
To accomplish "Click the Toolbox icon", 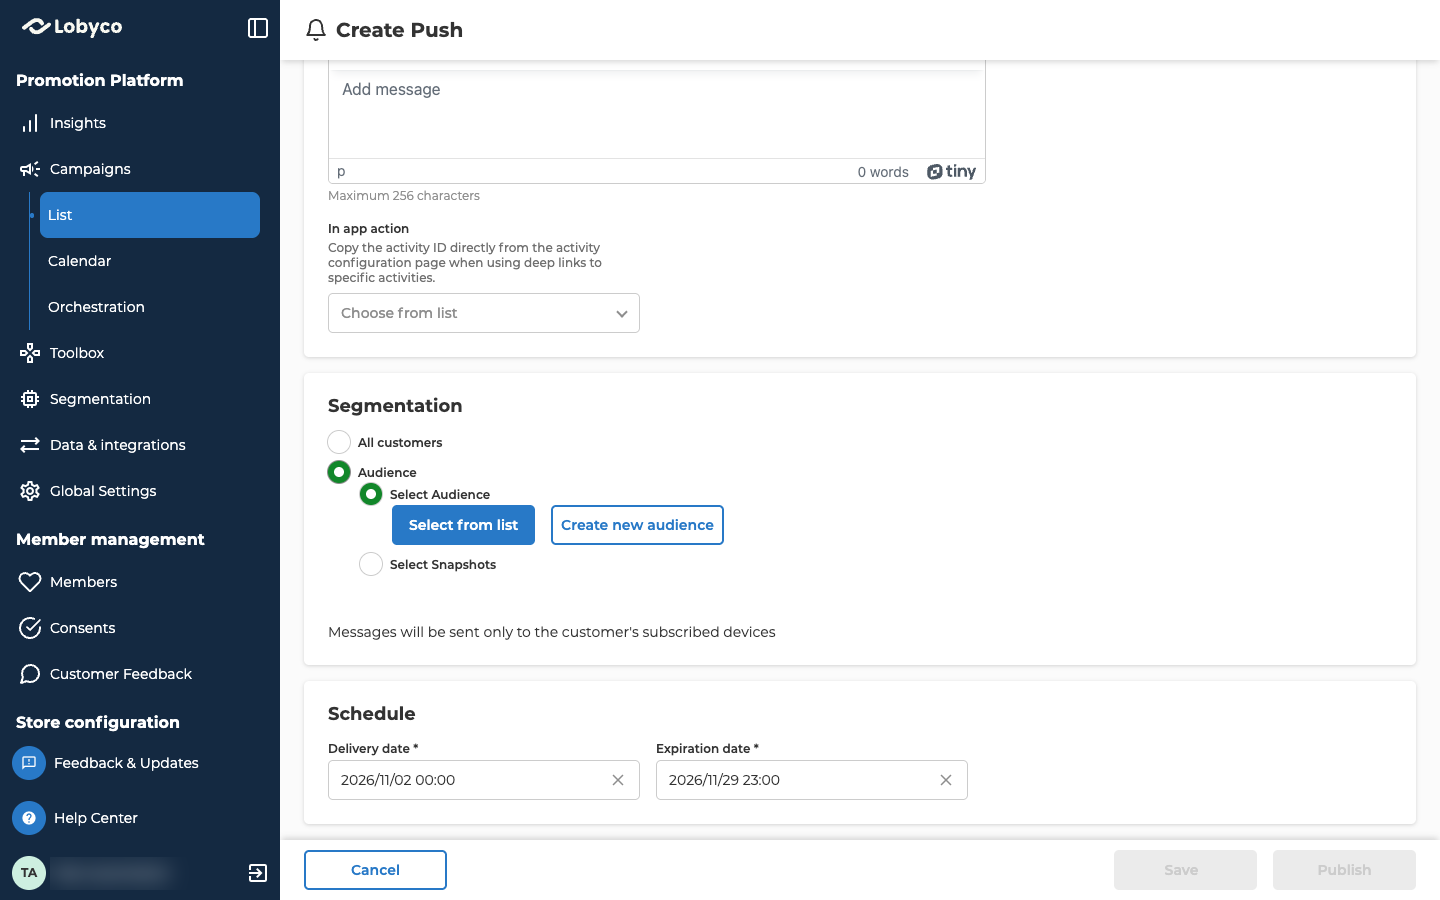I will point(30,353).
